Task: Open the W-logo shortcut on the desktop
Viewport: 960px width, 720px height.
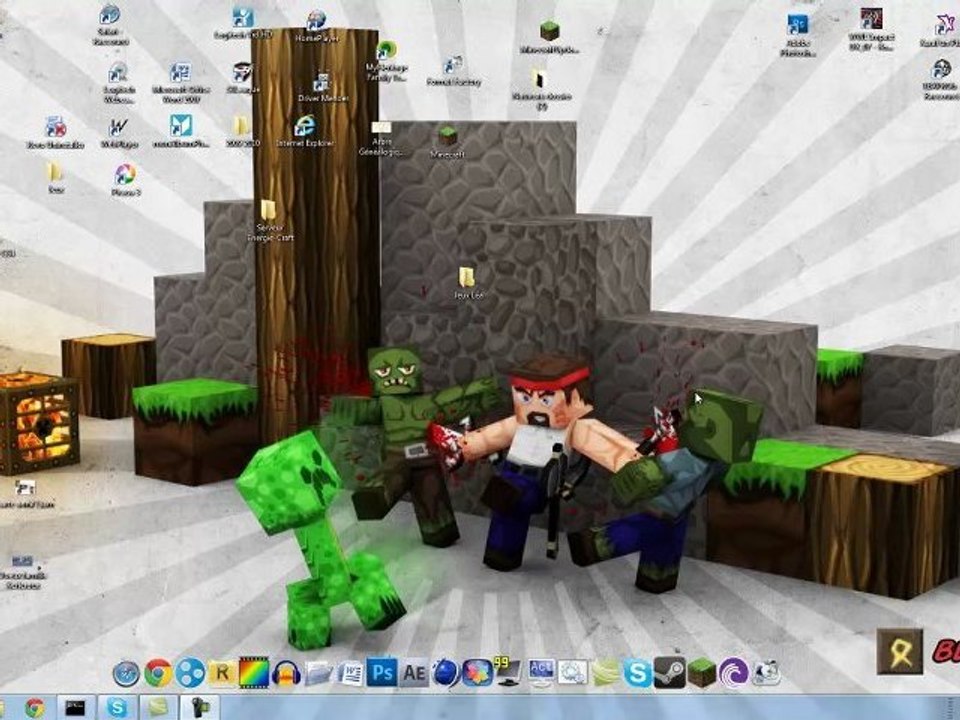Action: click(119, 134)
